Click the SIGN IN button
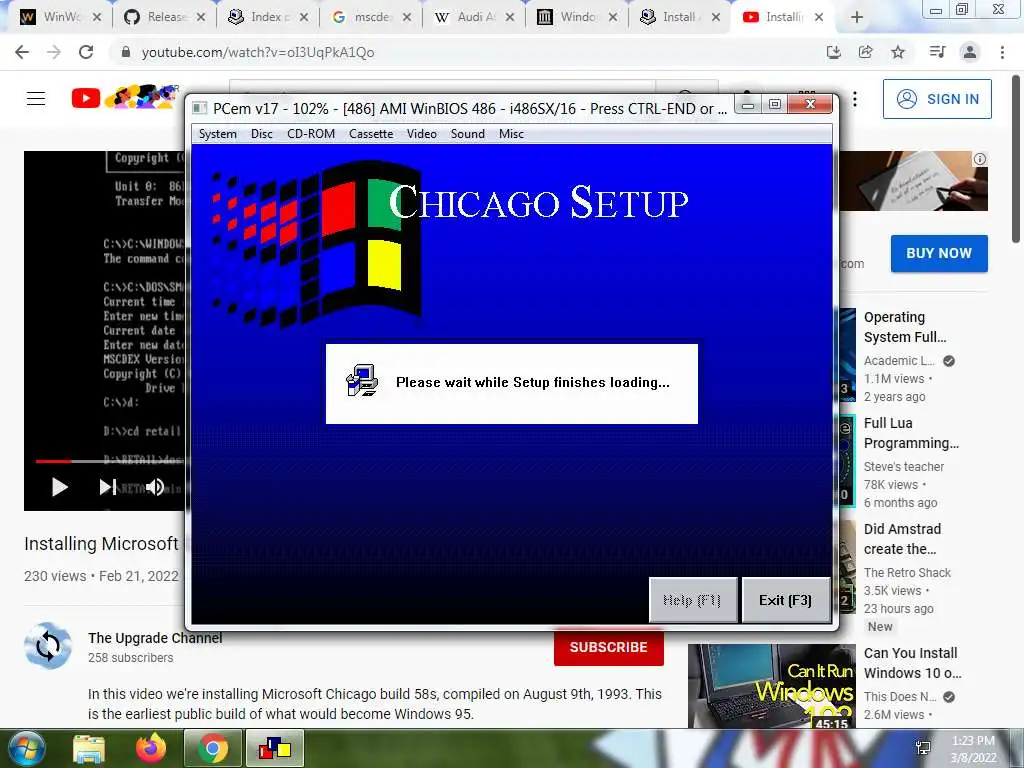 (x=937, y=99)
